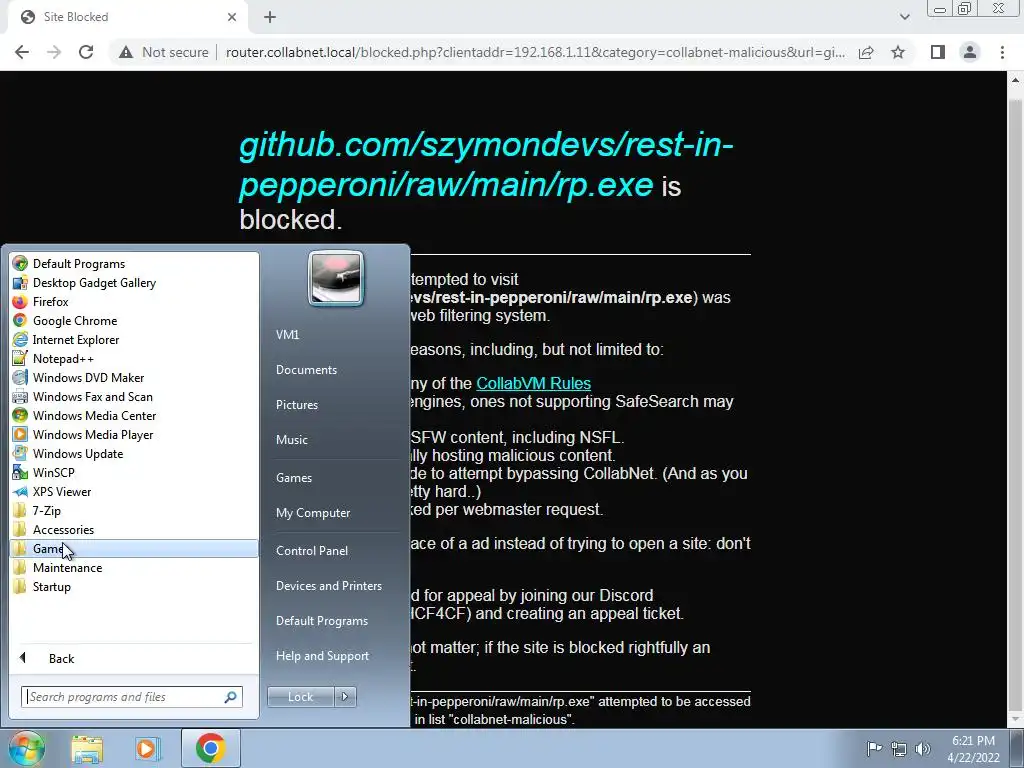Open a new Chrome tab
This screenshot has height=768, width=1024.
(270, 17)
